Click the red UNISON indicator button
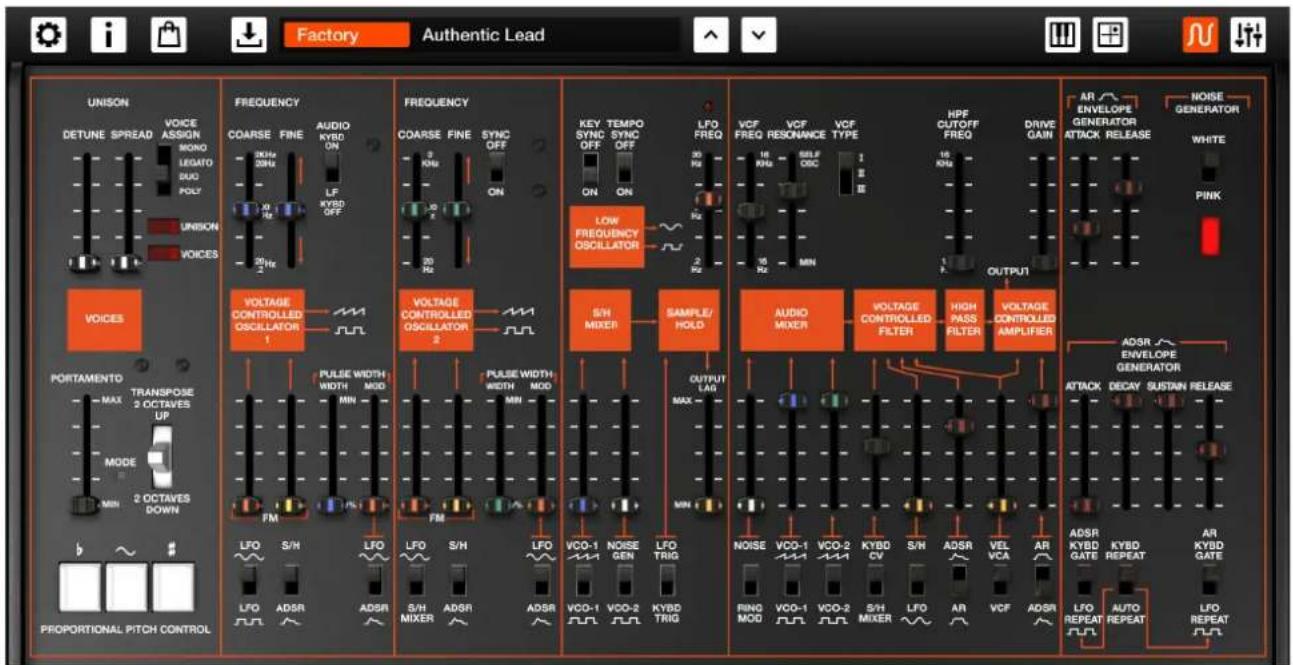The image size is (1293, 665). point(163,227)
